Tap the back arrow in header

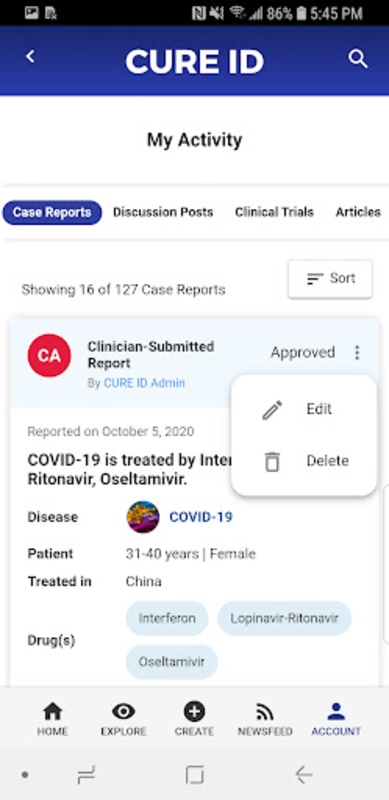point(31,57)
